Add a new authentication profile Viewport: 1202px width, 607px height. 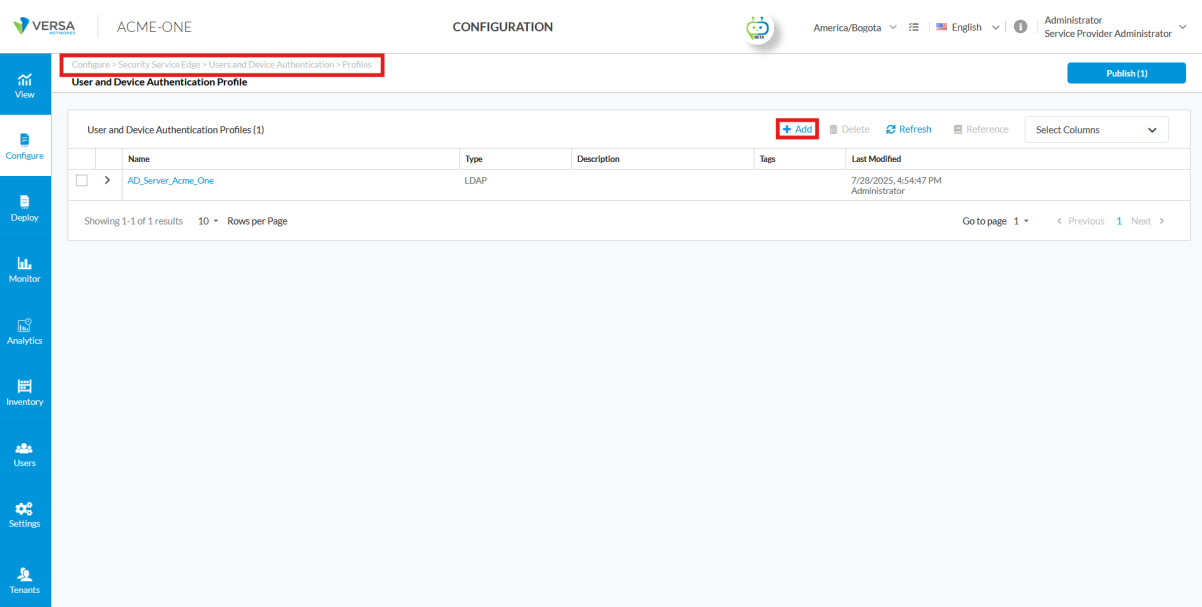click(x=797, y=129)
